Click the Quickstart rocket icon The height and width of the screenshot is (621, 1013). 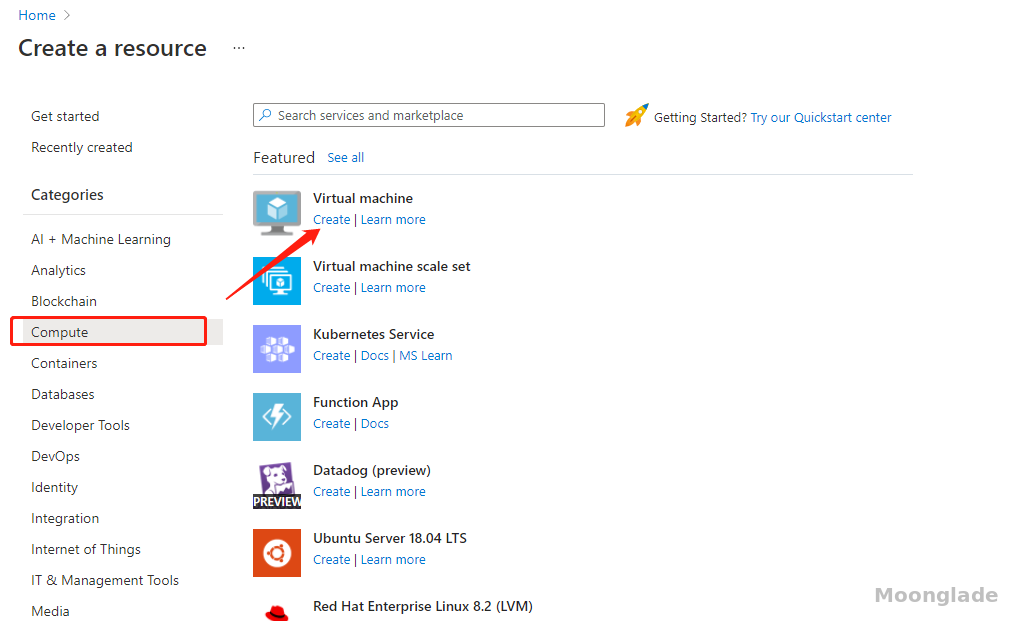tap(636, 115)
